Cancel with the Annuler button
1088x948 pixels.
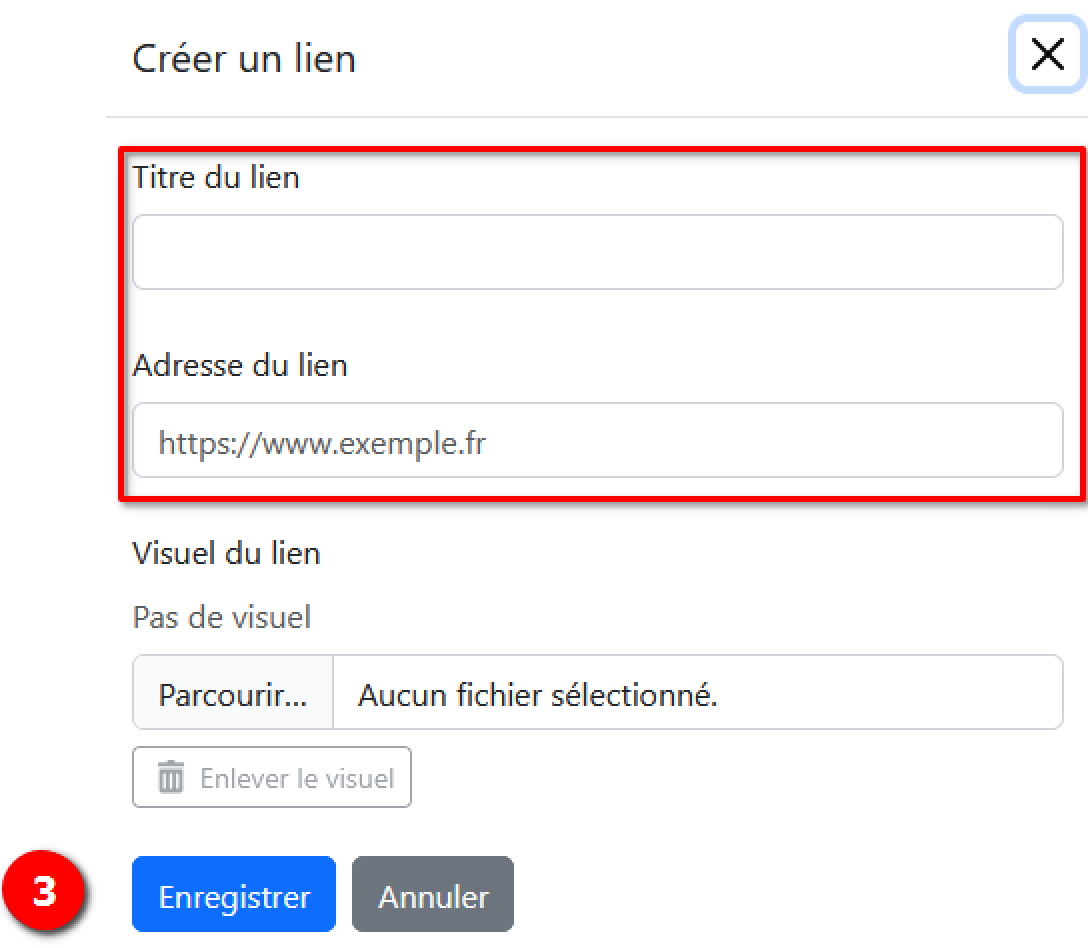tap(433, 894)
